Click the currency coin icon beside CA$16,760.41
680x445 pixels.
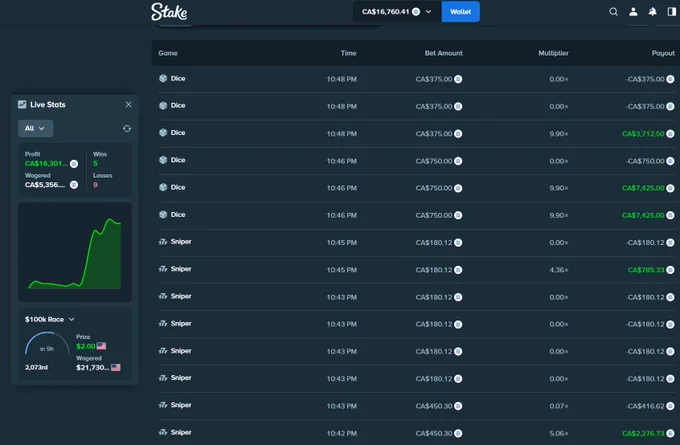tap(416, 12)
